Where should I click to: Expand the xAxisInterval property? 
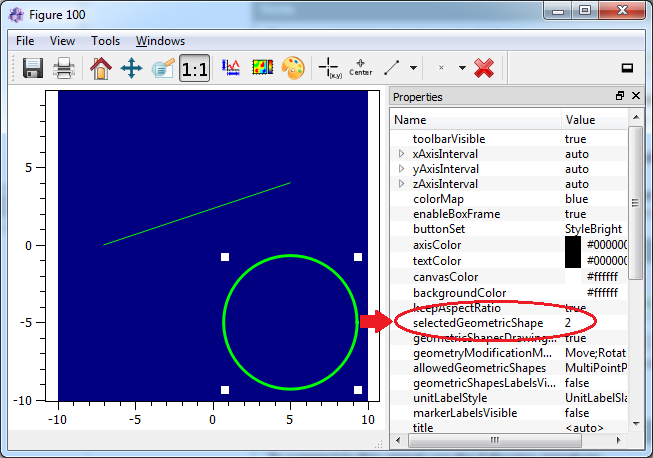pyautogui.click(x=401, y=154)
